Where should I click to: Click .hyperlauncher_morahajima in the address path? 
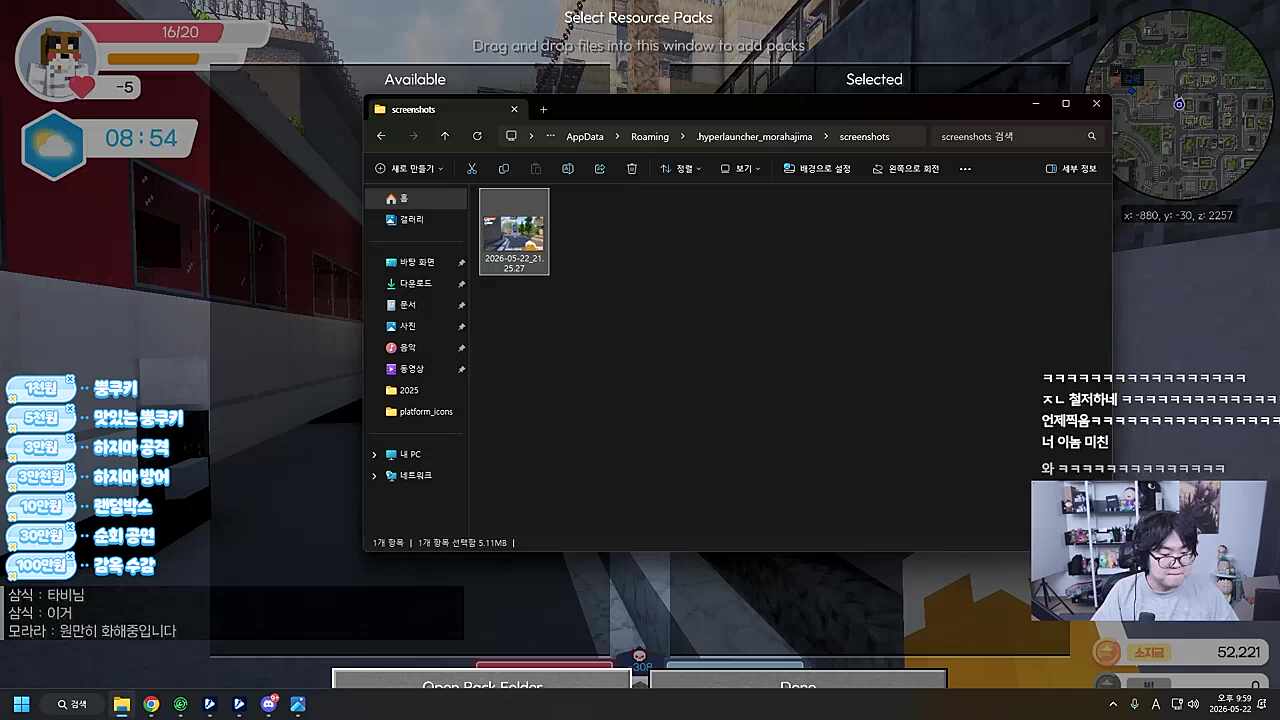point(755,137)
